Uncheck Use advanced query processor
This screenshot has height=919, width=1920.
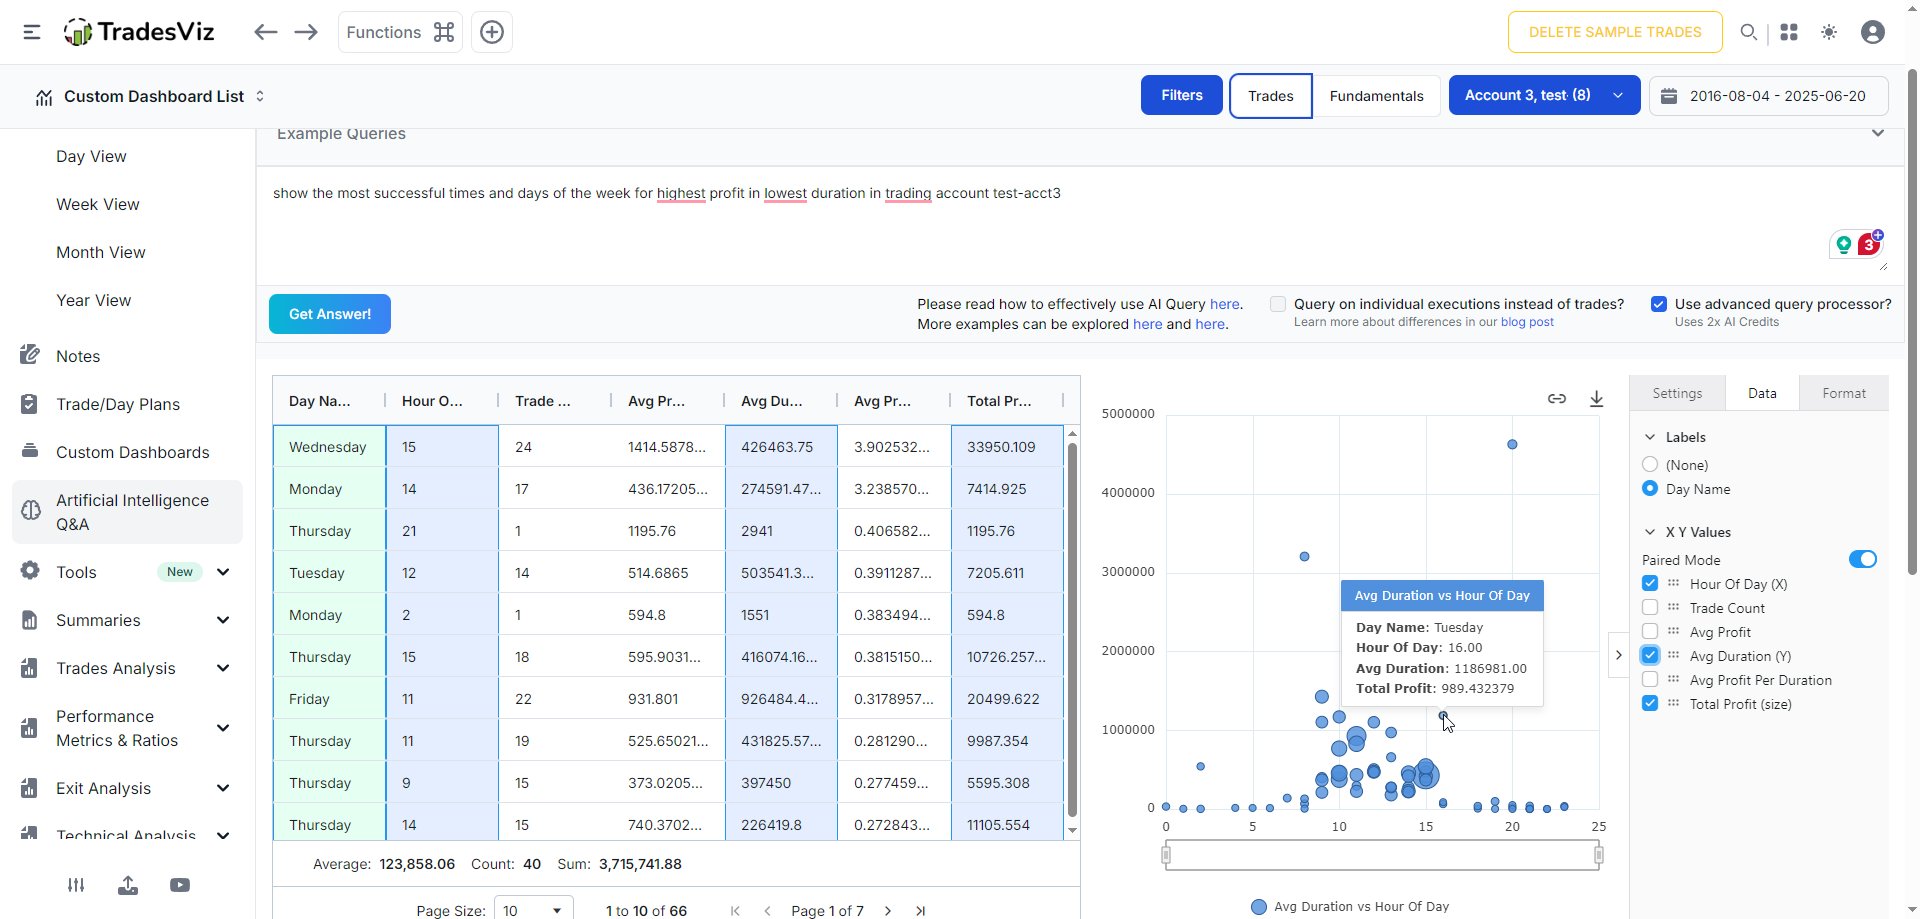1659,304
